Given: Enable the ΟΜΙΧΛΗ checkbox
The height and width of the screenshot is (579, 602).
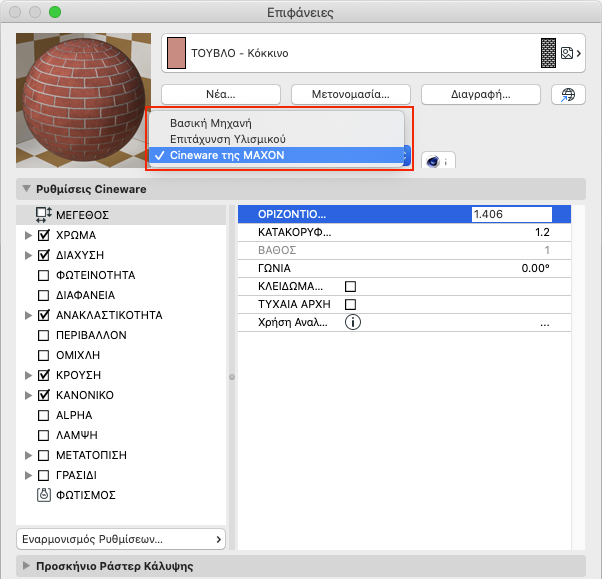Looking at the screenshot, I should coord(44,355).
